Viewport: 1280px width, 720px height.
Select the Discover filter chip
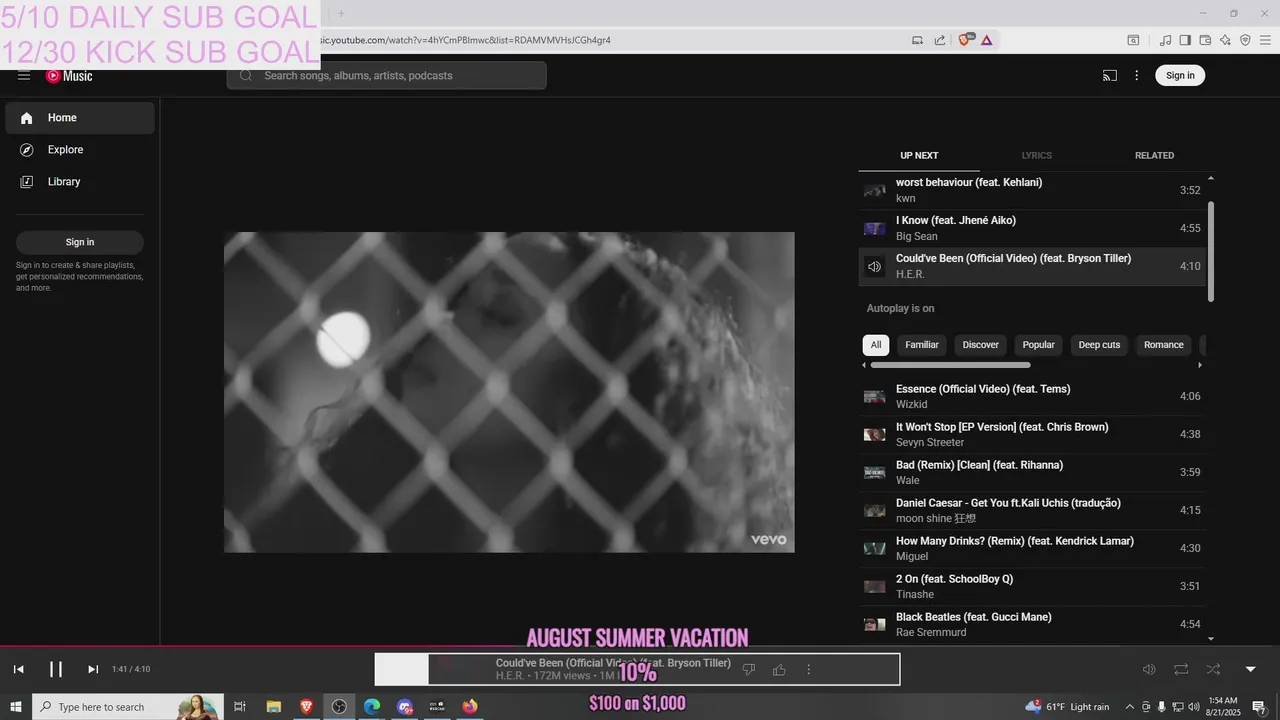tap(980, 345)
